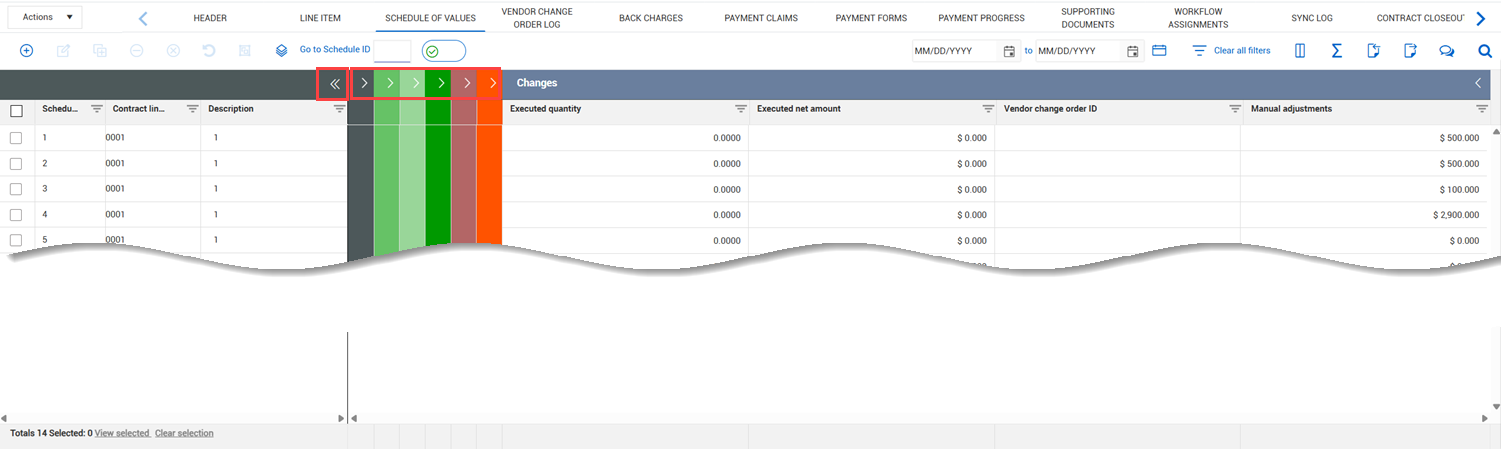Expand the muted red column group
Image resolution: width=1501 pixels, height=449 pixels.
coord(465,84)
